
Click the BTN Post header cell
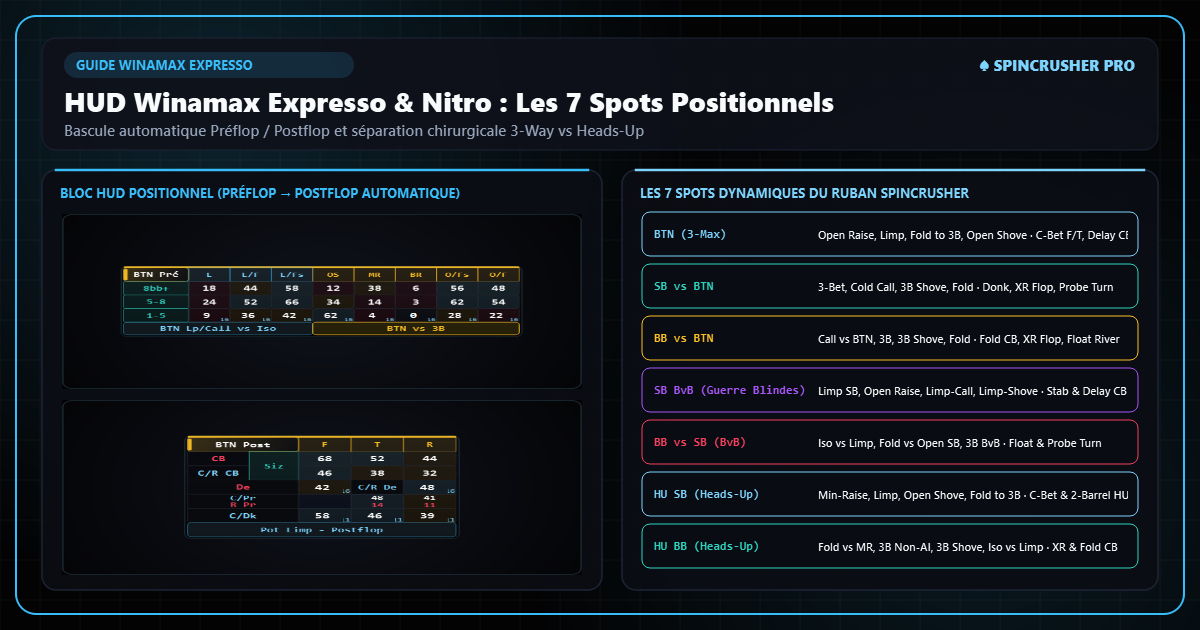pos(243,445)
